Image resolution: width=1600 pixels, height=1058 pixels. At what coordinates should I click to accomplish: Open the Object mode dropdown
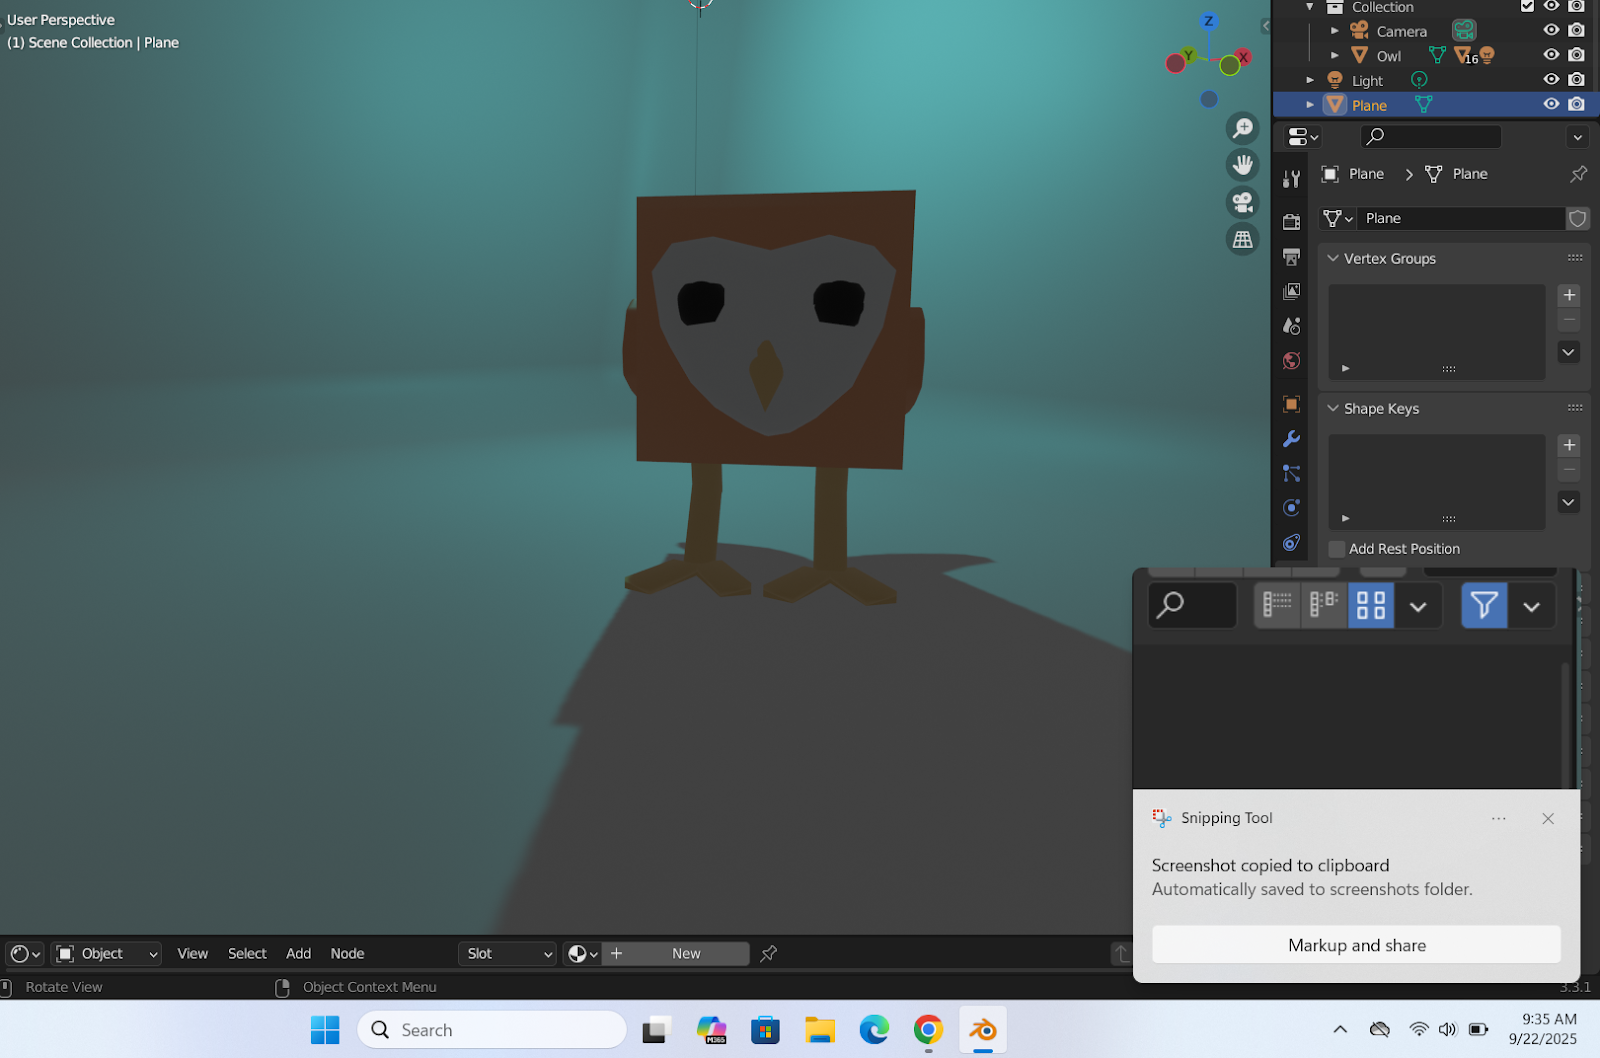[x=106, y=954]
